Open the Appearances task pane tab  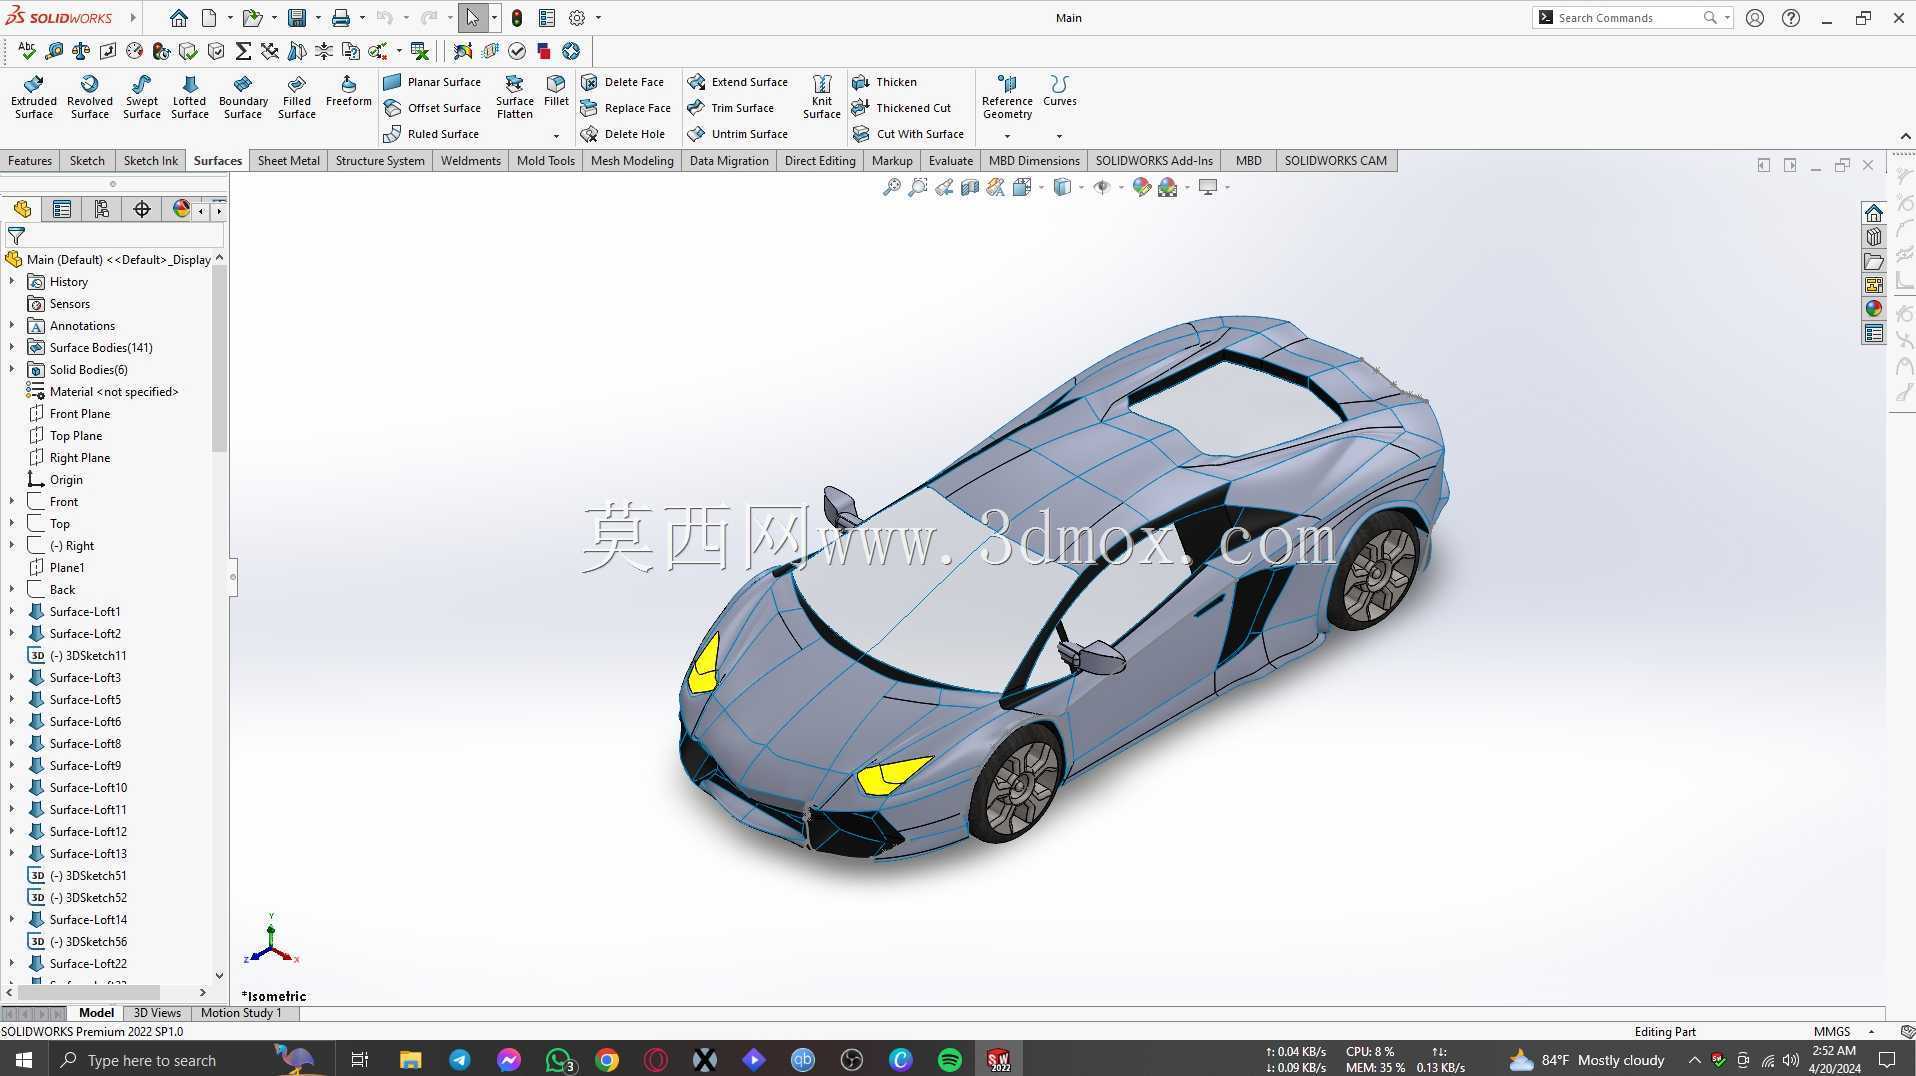point(1873,309)
